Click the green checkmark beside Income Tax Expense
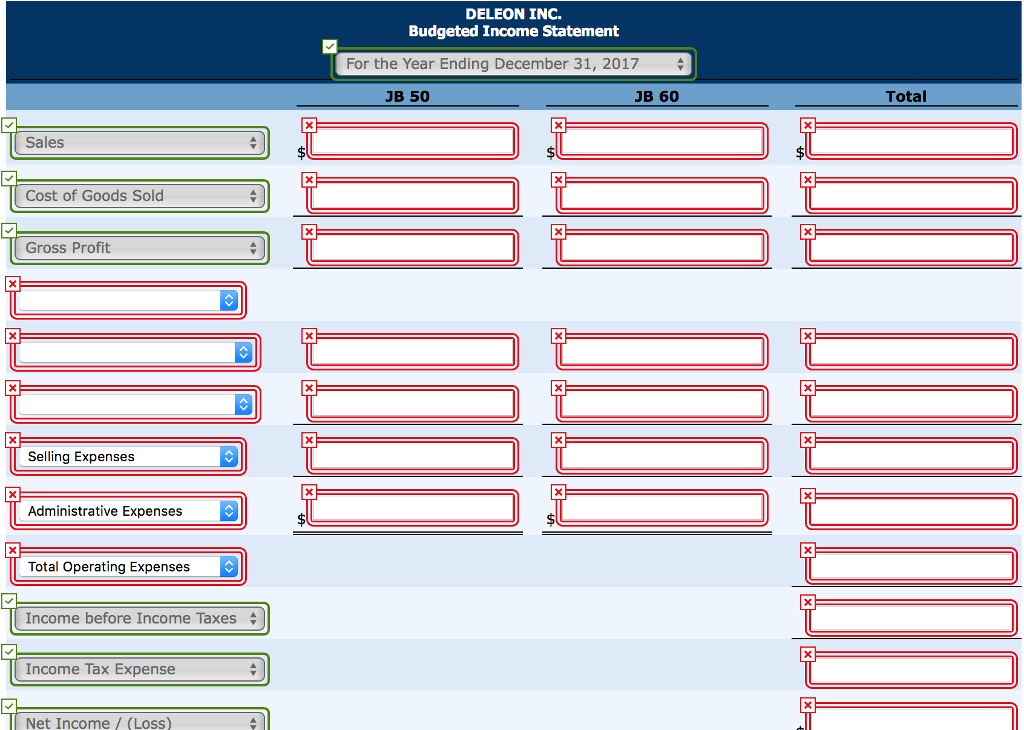The width and height of the screenshot is (1024, 730). pos(9,652)
